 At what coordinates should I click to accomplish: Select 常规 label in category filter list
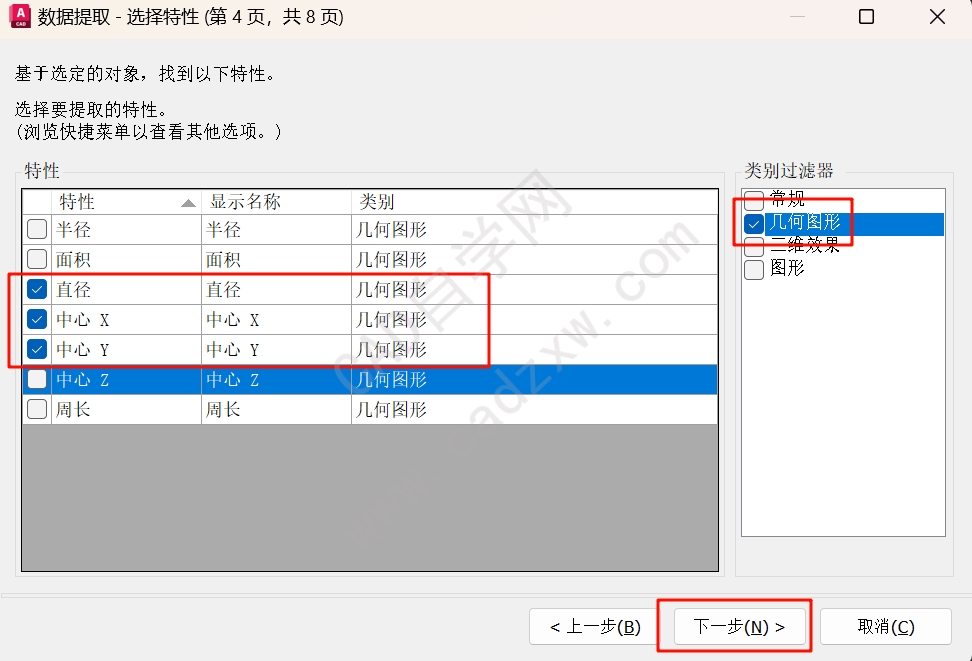pos(787,199)
